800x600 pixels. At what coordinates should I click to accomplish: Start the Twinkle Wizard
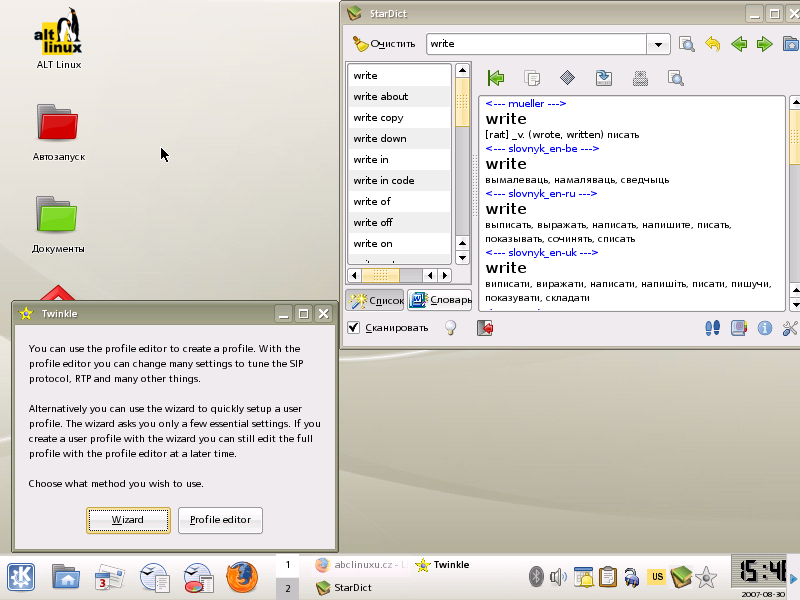coord(128,520)
